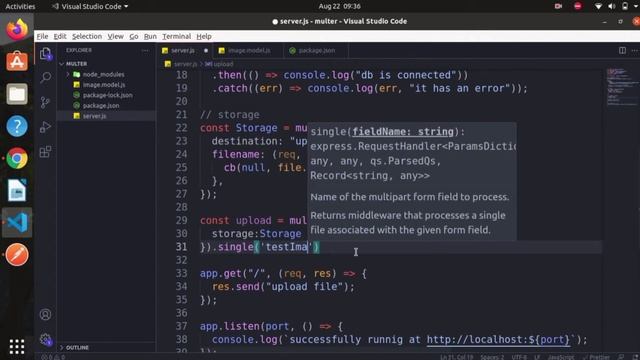Select image.model.js in the Explorer

(x=104, y=85)
